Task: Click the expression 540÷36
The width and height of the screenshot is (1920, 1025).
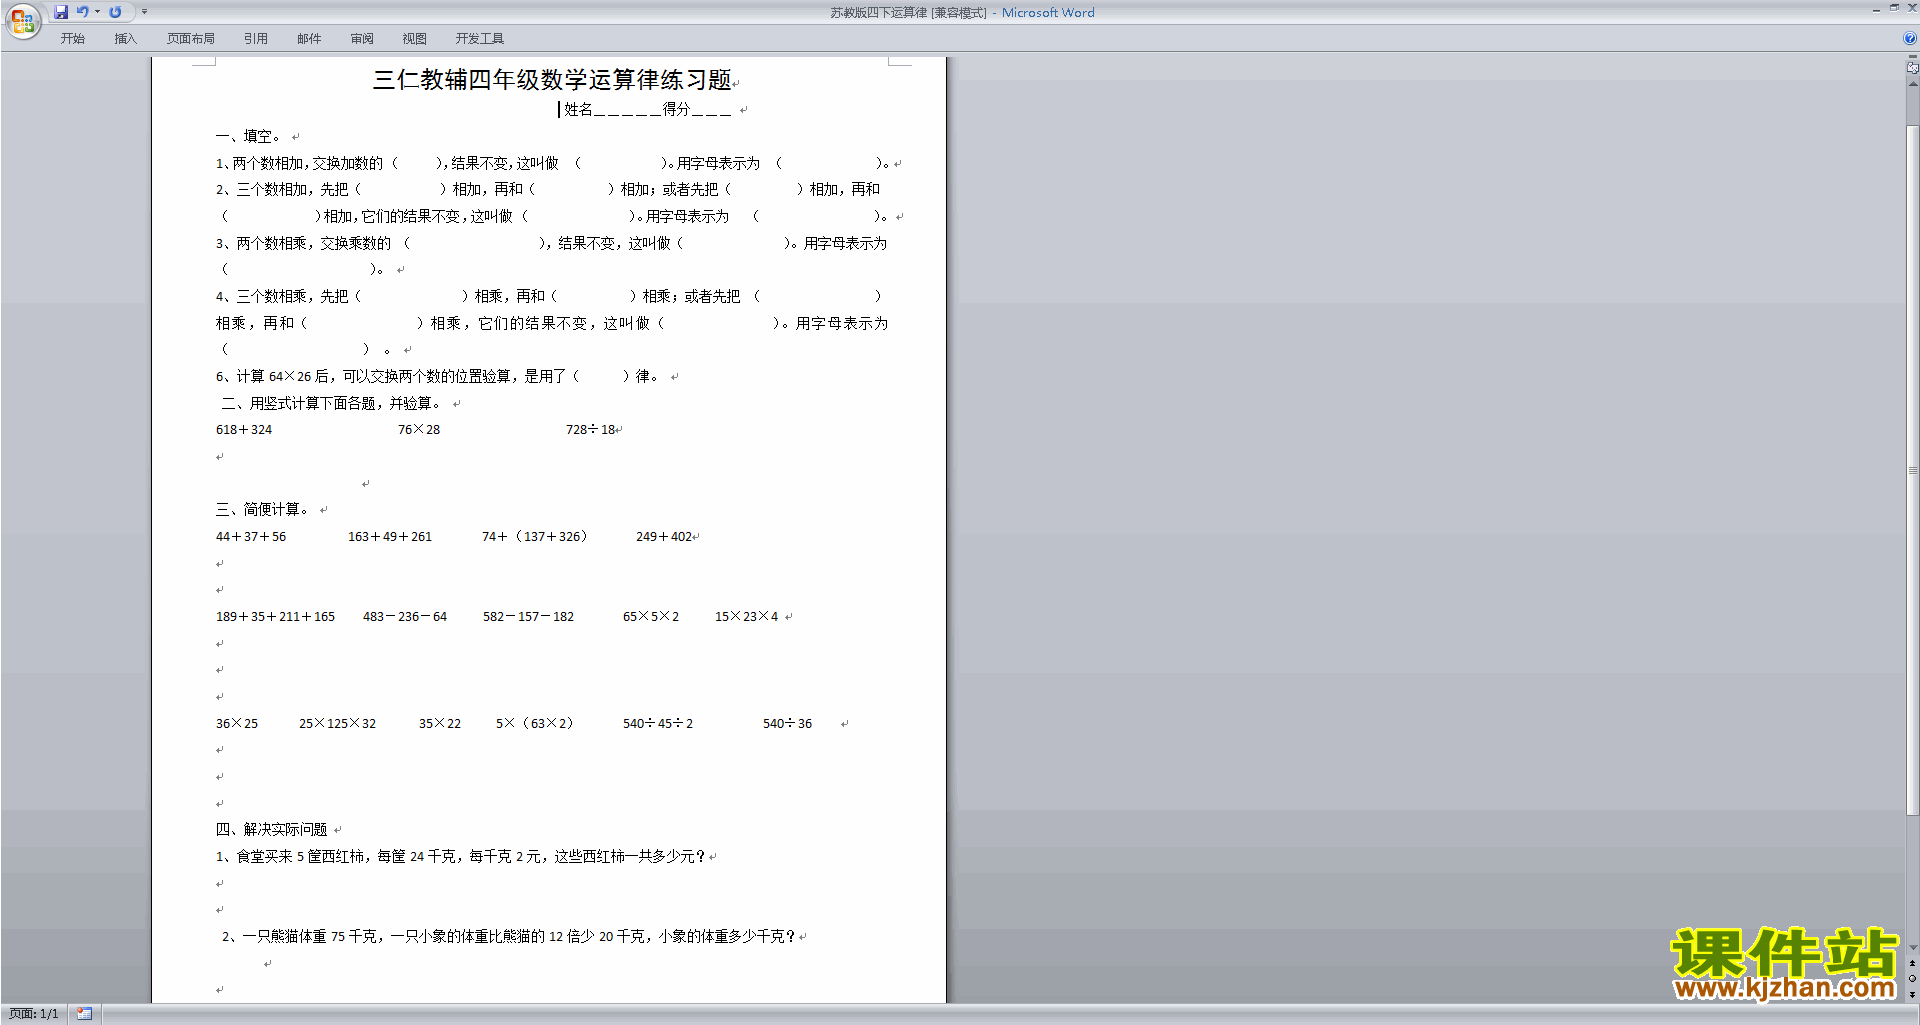Action: point(787,724)
